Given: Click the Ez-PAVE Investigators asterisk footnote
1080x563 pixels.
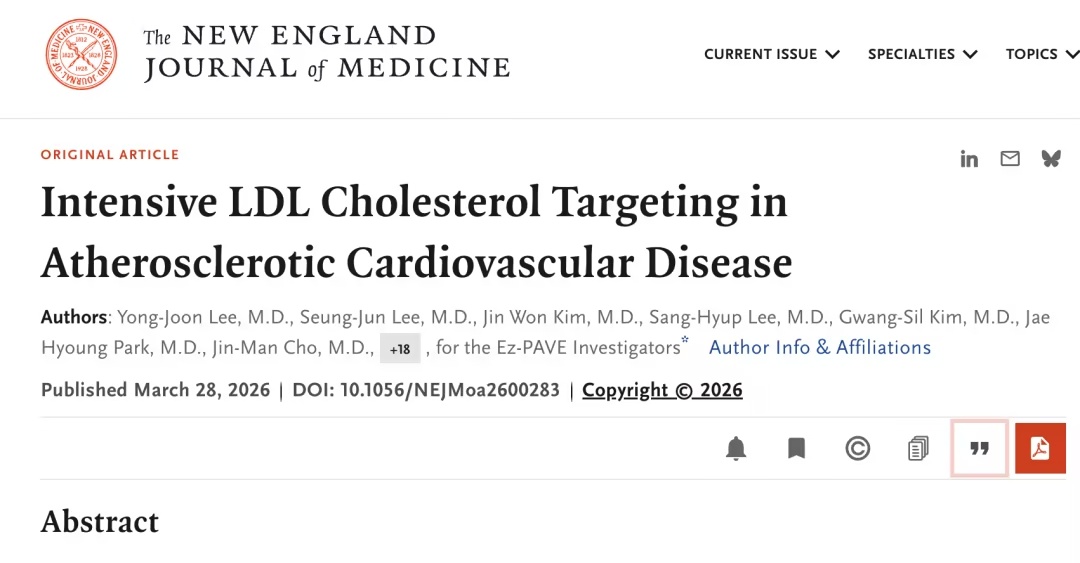Looking at the screenshot, I should tap(685, 342).
